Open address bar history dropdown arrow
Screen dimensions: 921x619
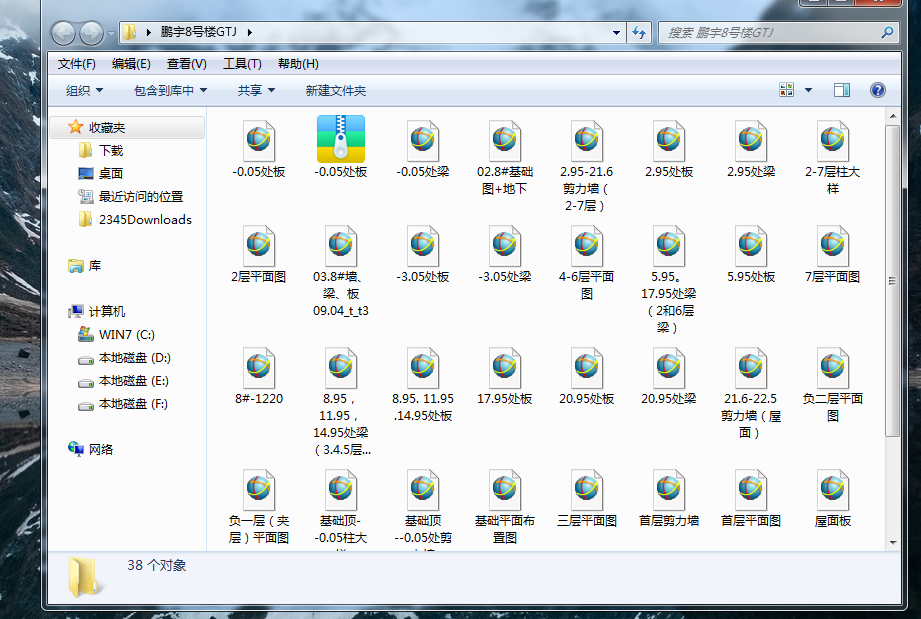616,32
